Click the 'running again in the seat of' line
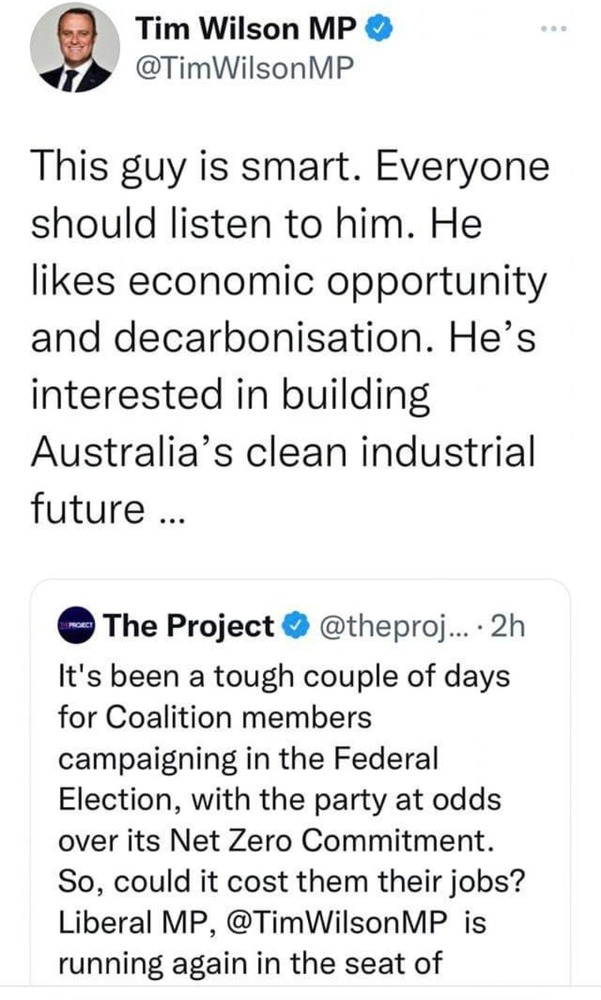 [250, 965]
